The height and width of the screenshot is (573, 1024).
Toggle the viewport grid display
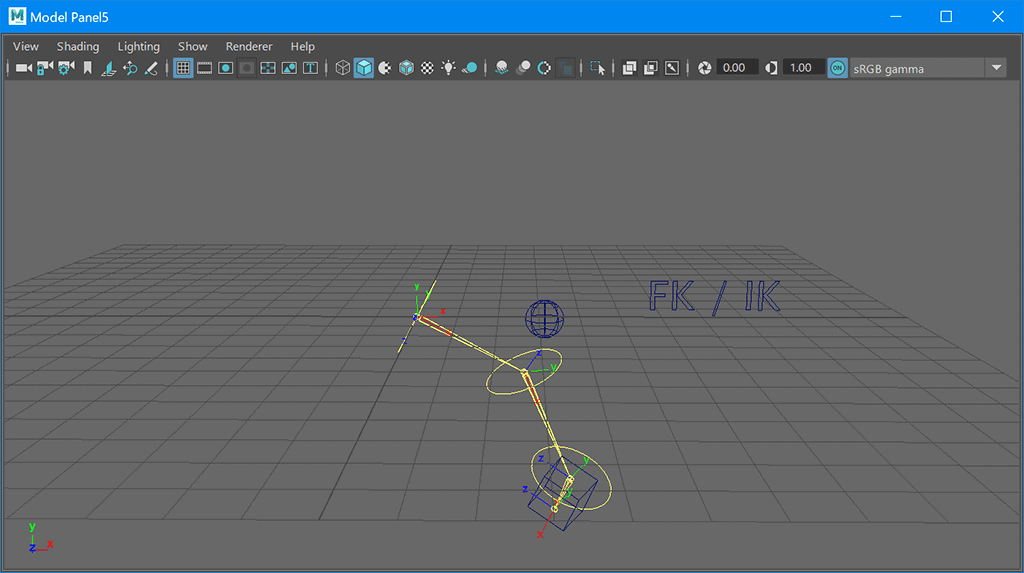click(x=183, y=68)
